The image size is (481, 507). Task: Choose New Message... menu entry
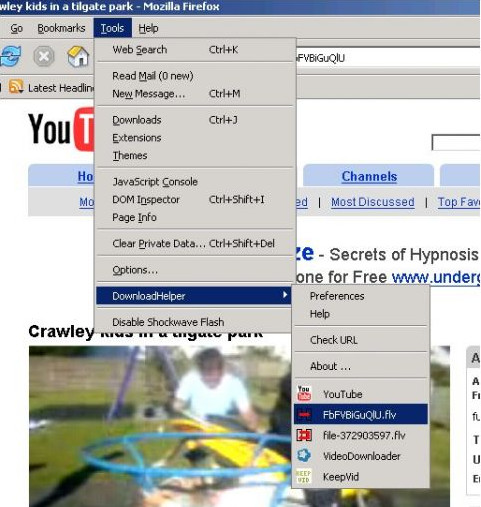pos(195,94)
